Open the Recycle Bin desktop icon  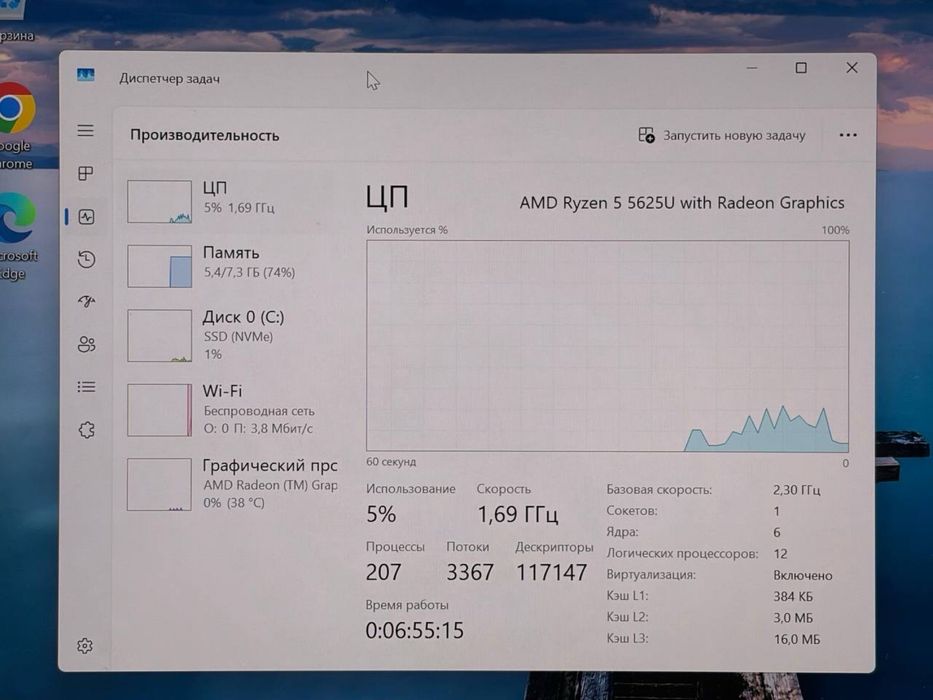[x=15, y=21]
